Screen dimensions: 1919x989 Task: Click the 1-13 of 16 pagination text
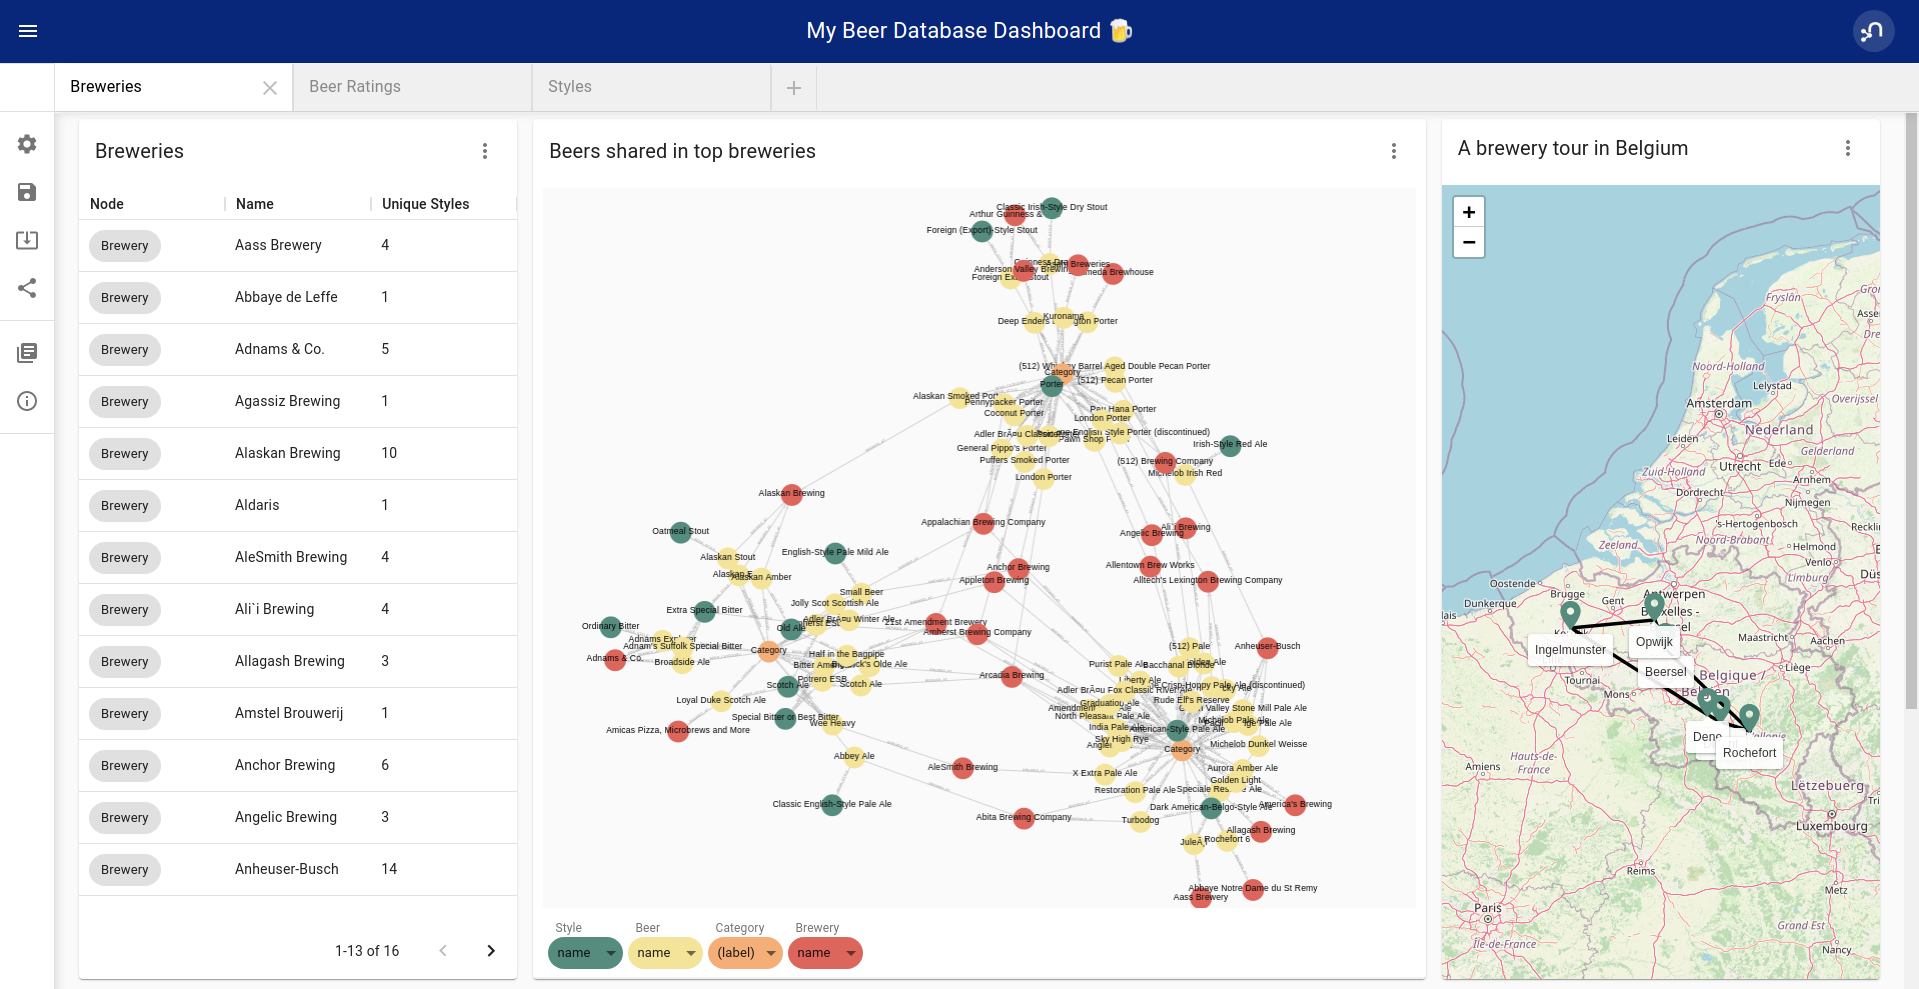367,951
